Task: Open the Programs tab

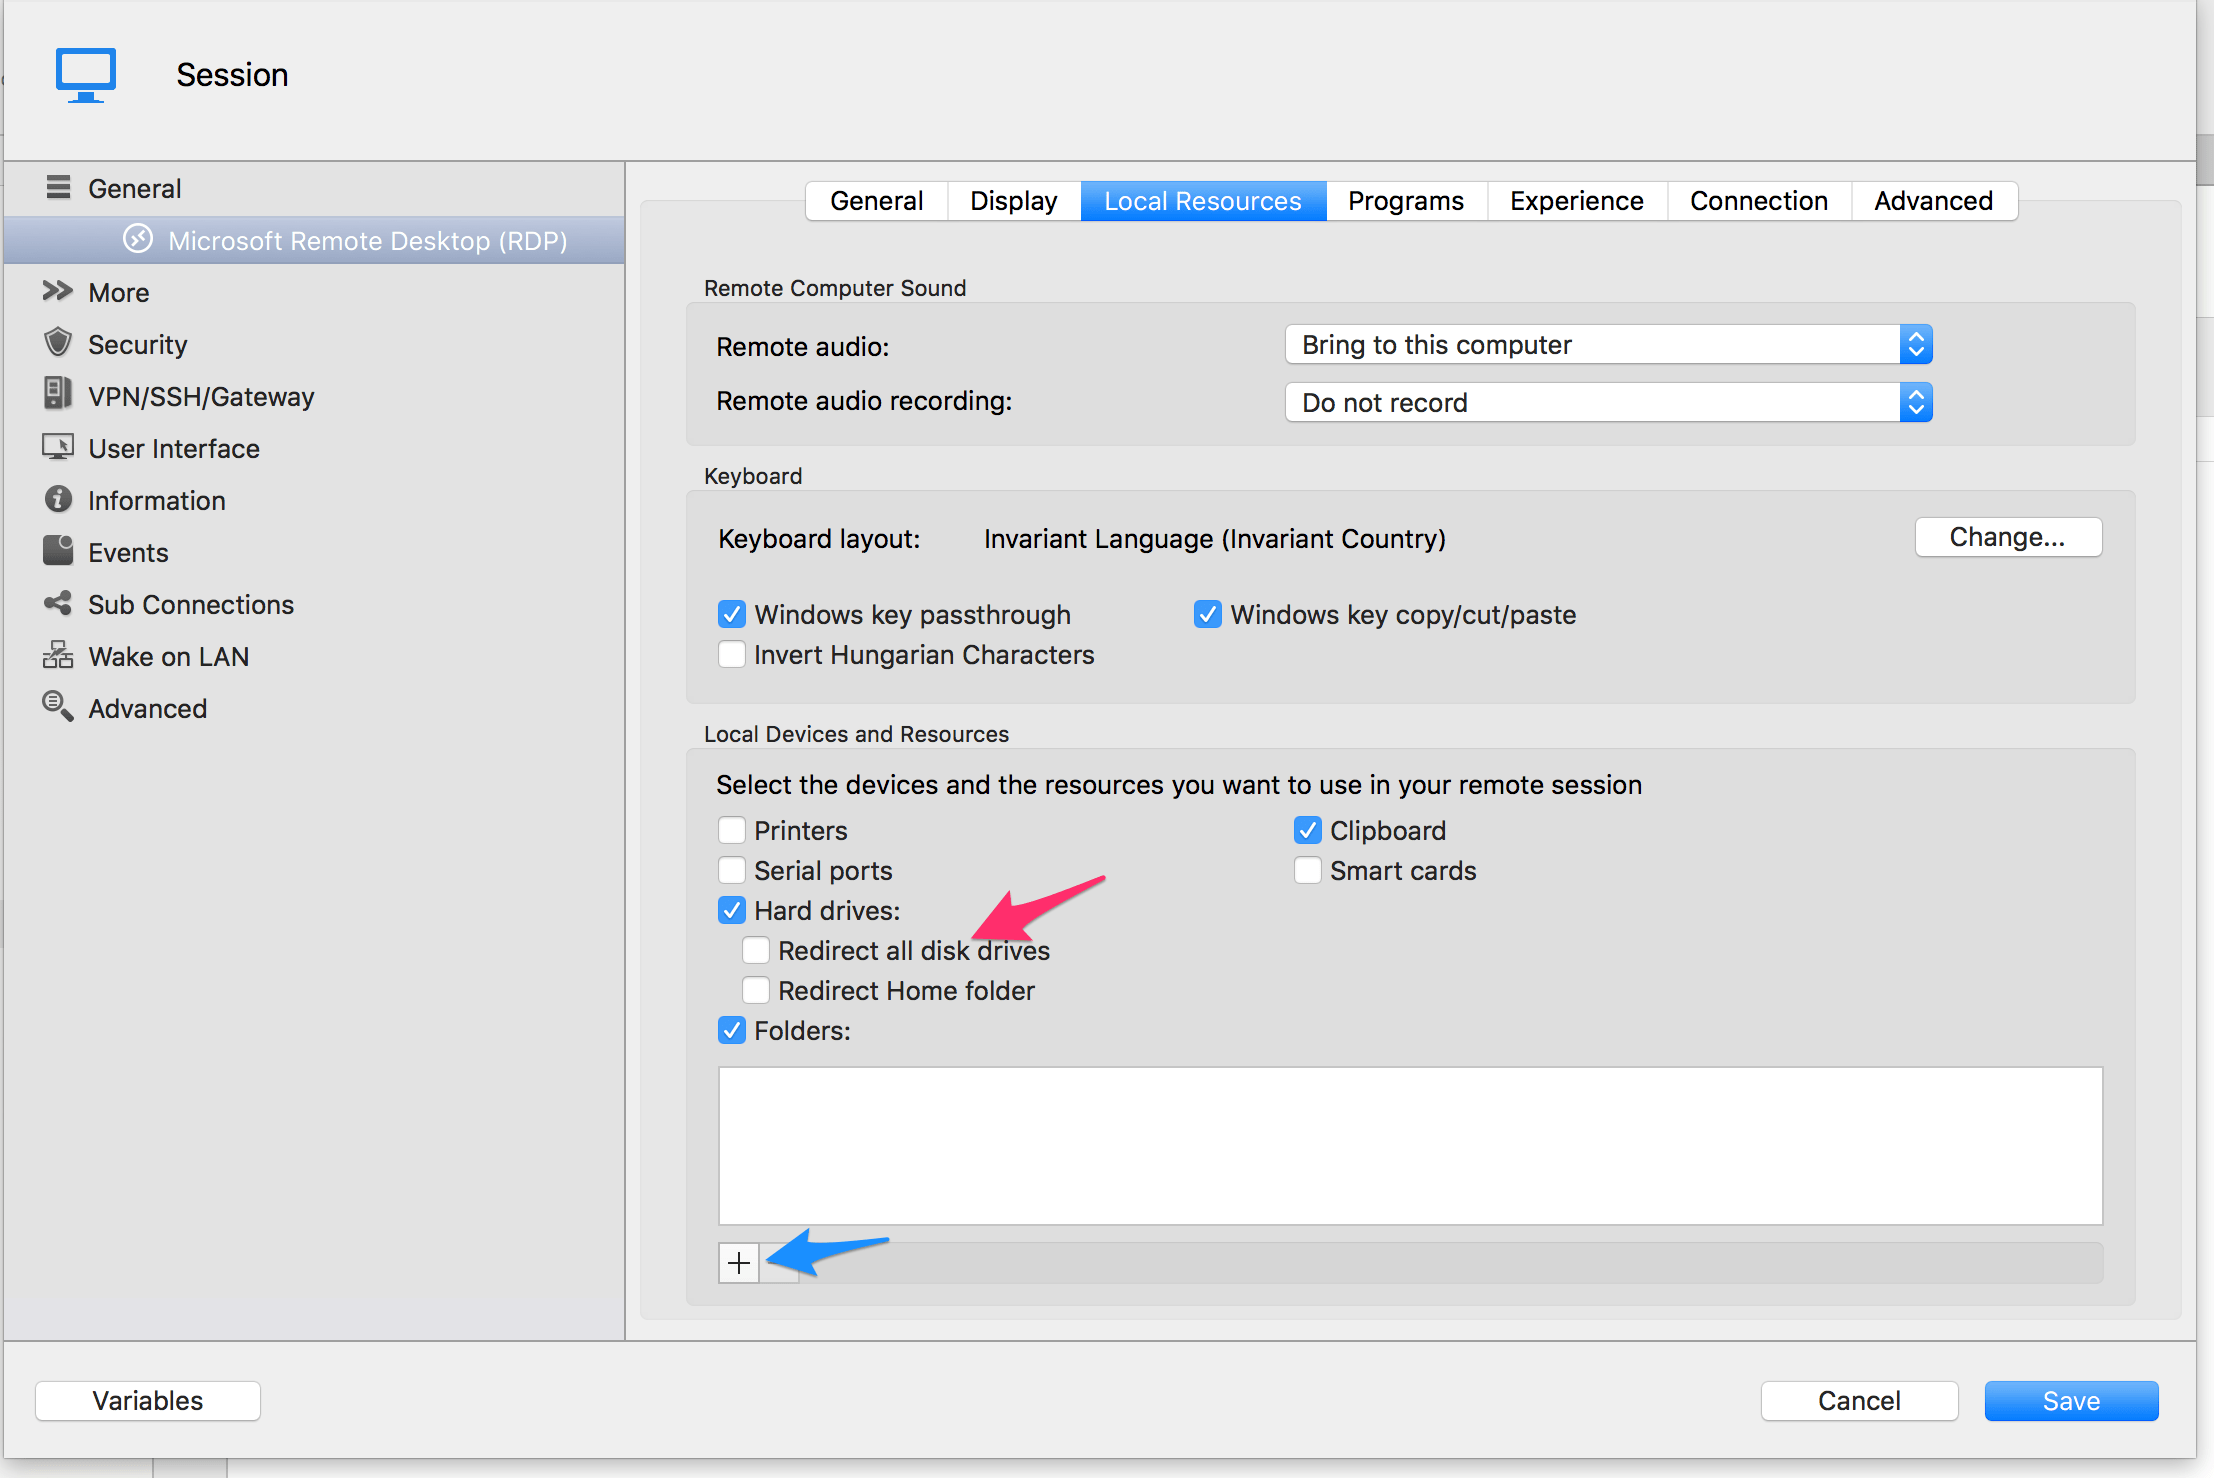Action: [x=1405, y=200]
